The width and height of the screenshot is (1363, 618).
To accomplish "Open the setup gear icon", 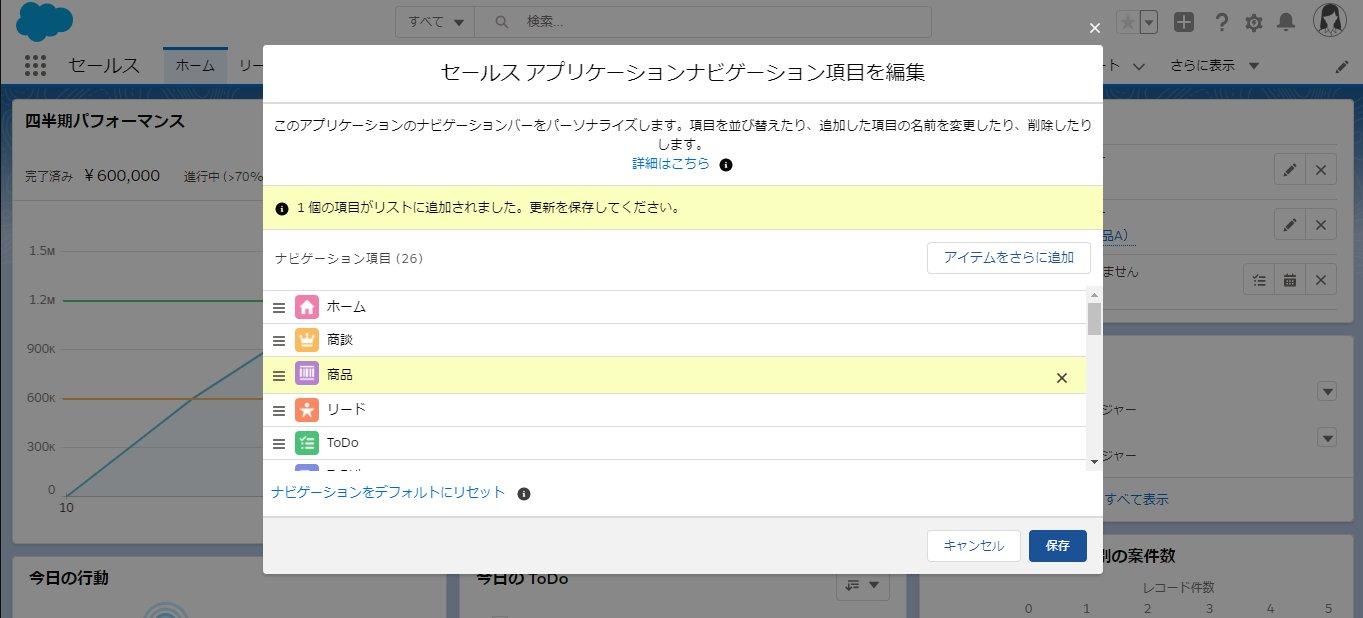I will (1254, 22).
